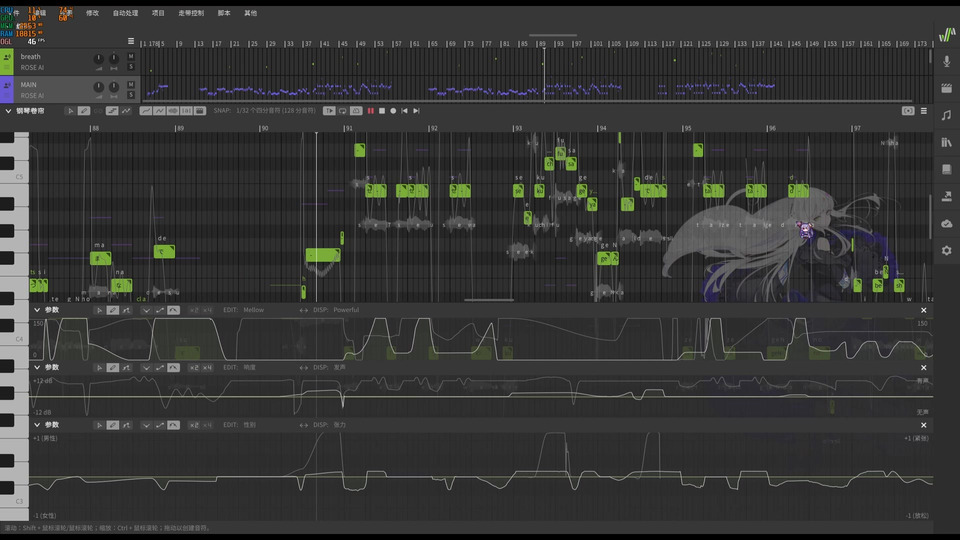The width and height of the screenshot is (960, 540).
Task: Open the Render panel clapperboard icon
Action: (x=947, y=88)
